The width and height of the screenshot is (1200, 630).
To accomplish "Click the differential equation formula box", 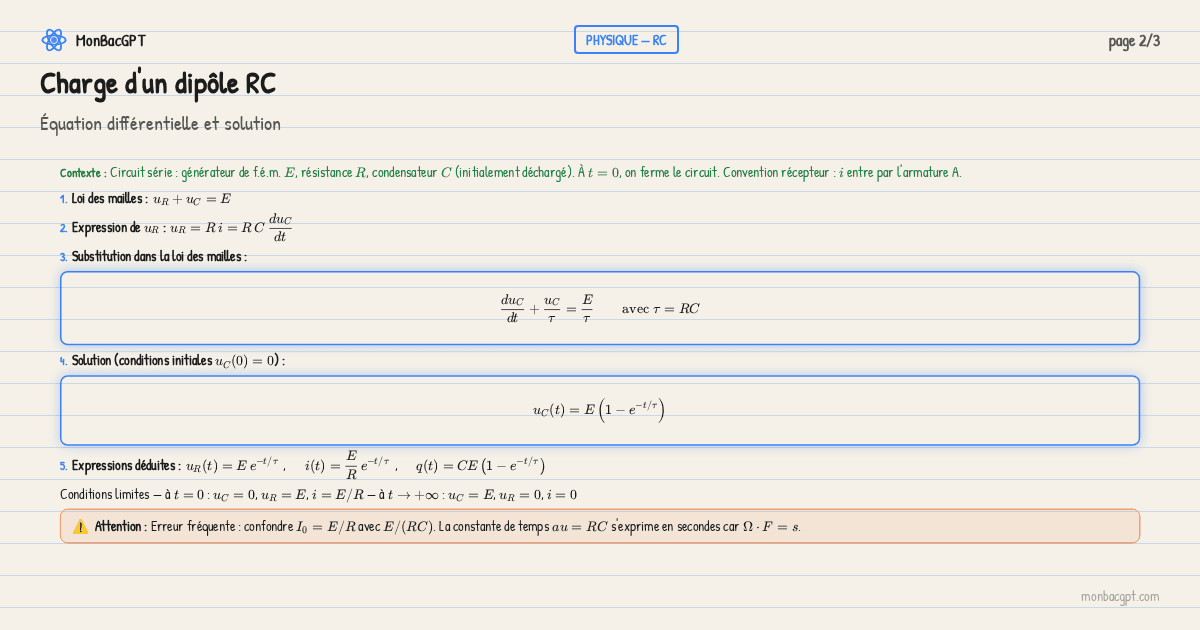I will (x=600, y=308).
